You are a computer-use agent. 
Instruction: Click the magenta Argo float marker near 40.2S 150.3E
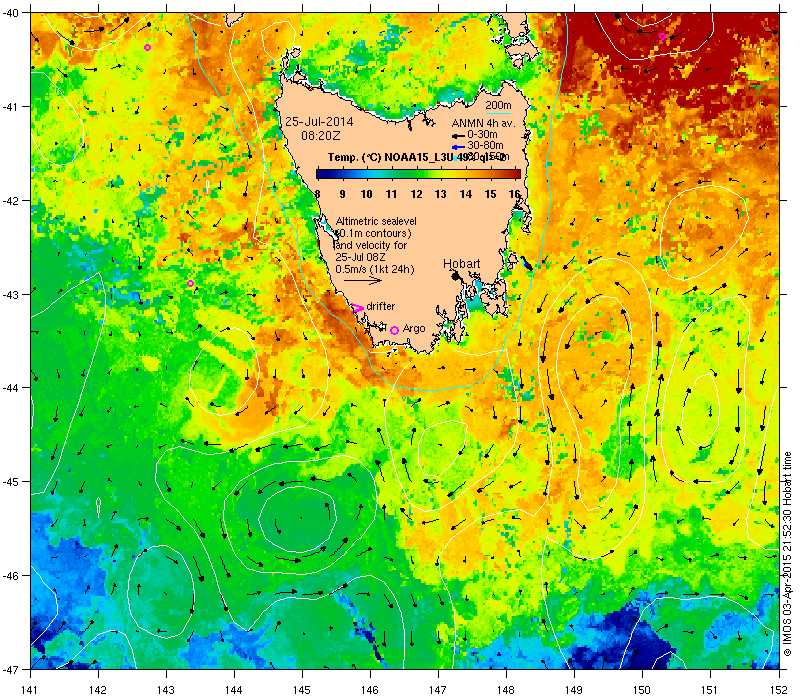(x=662, y=36)
